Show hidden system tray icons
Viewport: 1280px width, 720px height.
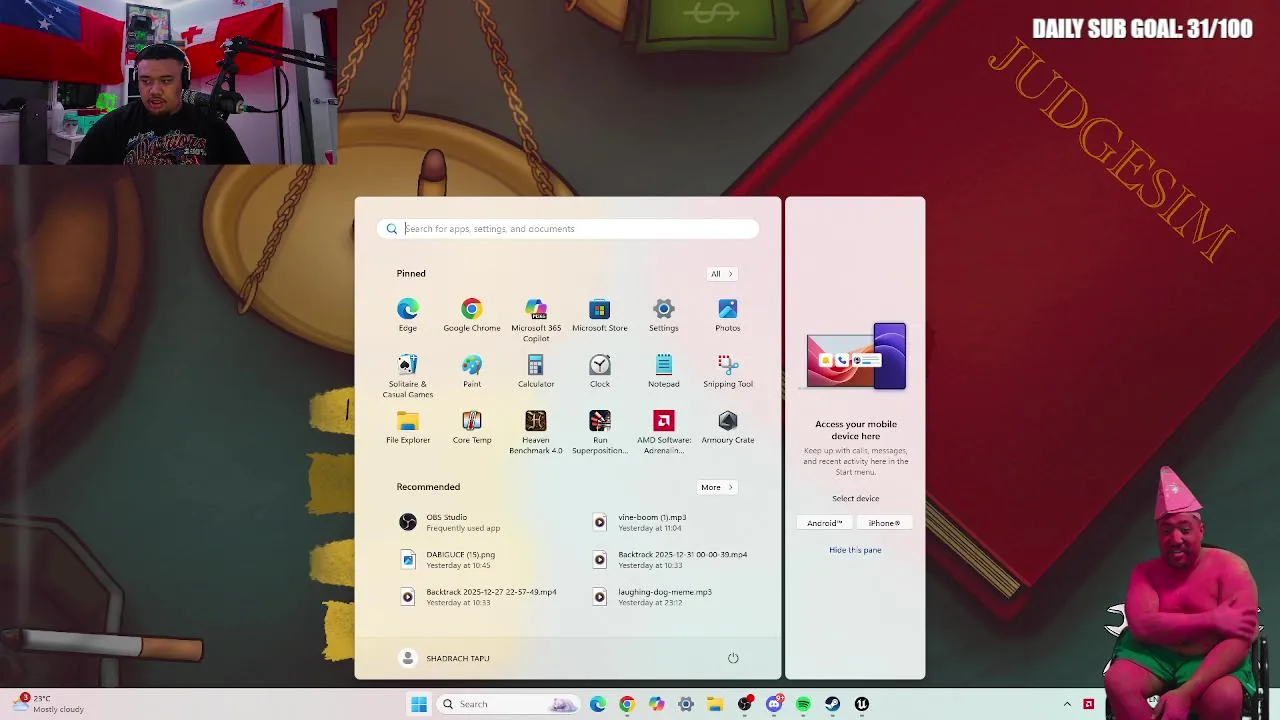tap(1067, 704)
